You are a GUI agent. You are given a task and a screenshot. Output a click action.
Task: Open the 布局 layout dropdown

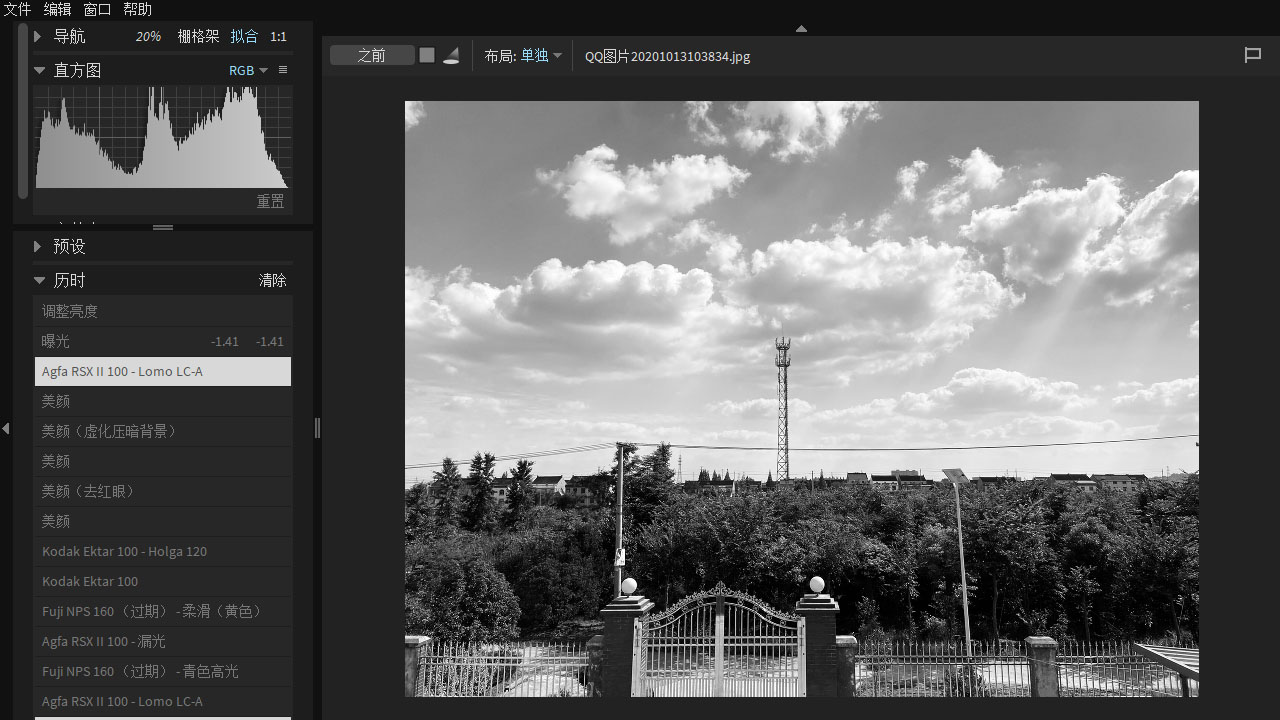pos(535,56)
